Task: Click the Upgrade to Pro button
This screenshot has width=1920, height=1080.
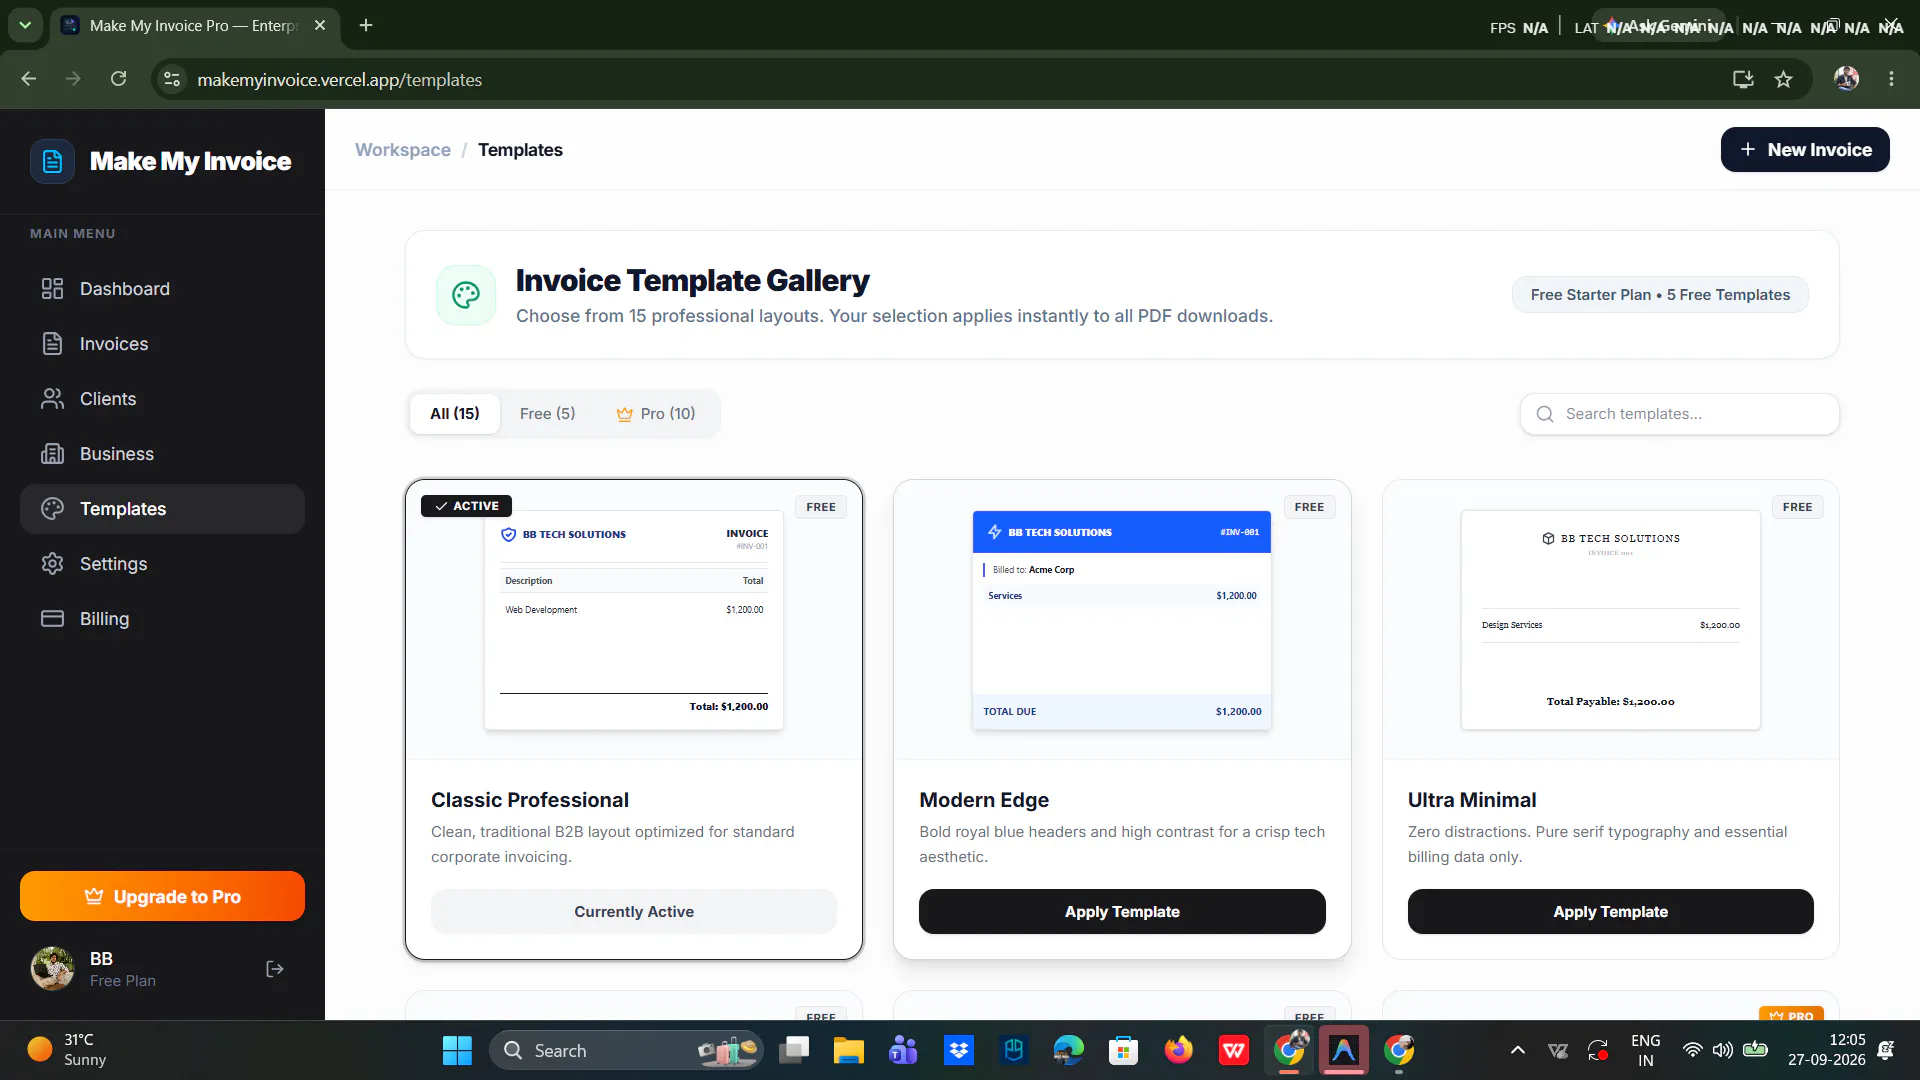Action: pos(162,896)
